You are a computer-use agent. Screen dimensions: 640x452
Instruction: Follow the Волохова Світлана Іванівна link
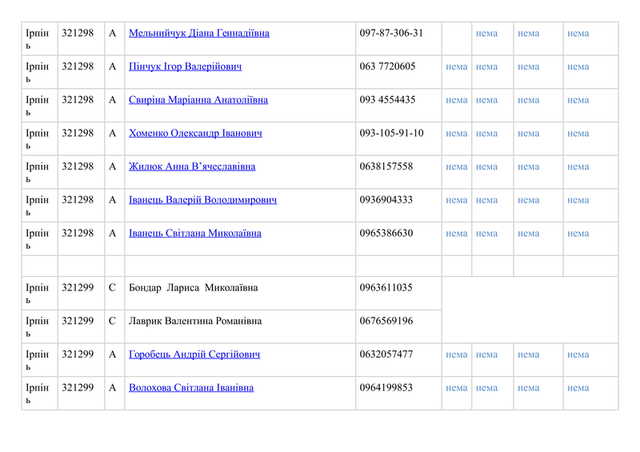191,387
